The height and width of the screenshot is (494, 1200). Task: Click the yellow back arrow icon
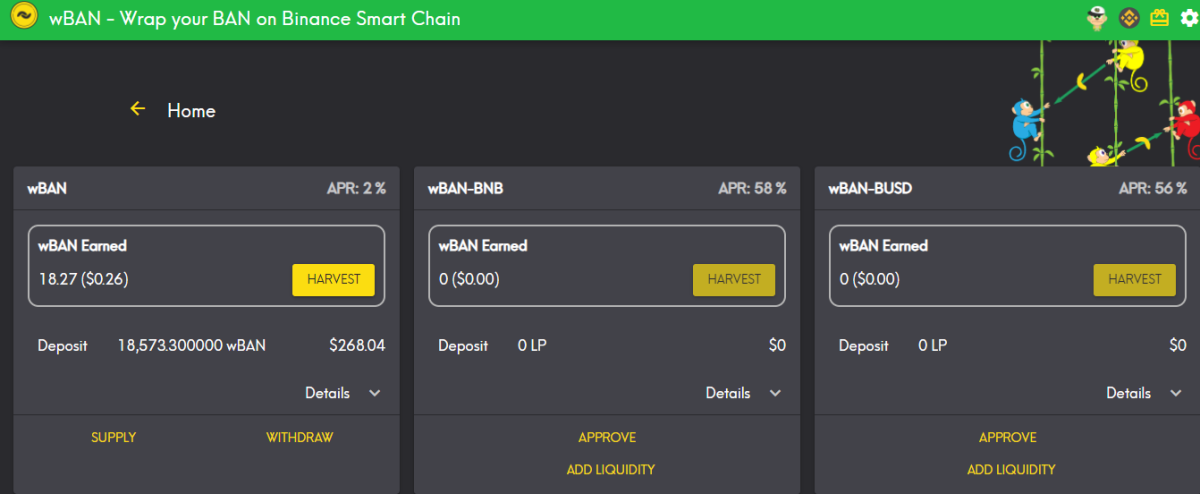[x=138, y=109]
